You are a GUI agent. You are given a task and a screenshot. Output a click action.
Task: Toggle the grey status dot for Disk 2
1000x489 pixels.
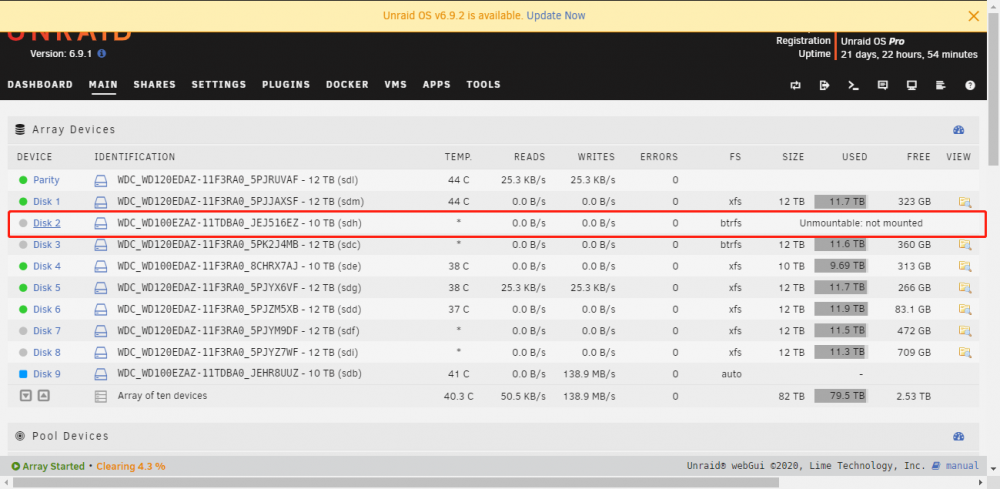point(24,223)
